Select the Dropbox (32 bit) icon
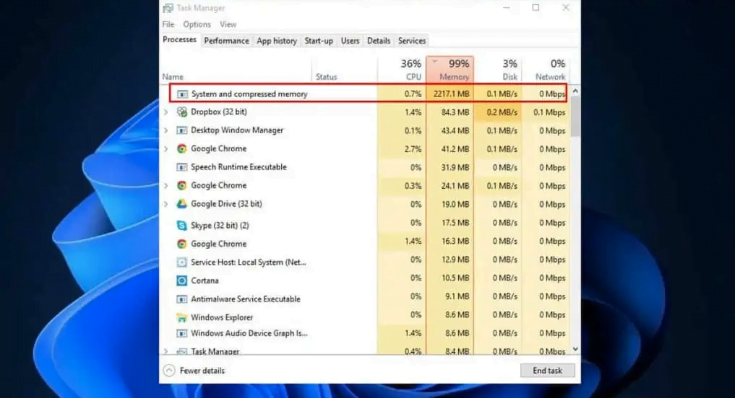This screenshot has width=735, height=398. pos(182,112)
